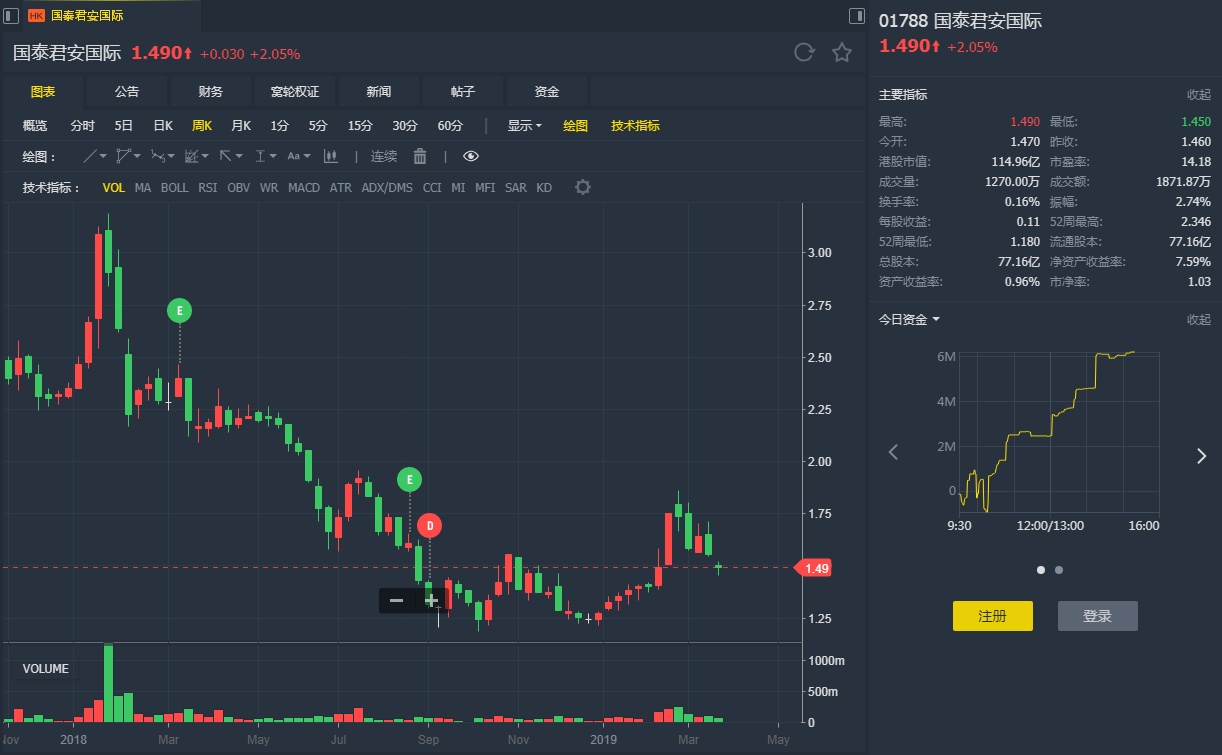The image size is (1222, 755).
Task: Enable SAR indicator
Action: [515, 188]
